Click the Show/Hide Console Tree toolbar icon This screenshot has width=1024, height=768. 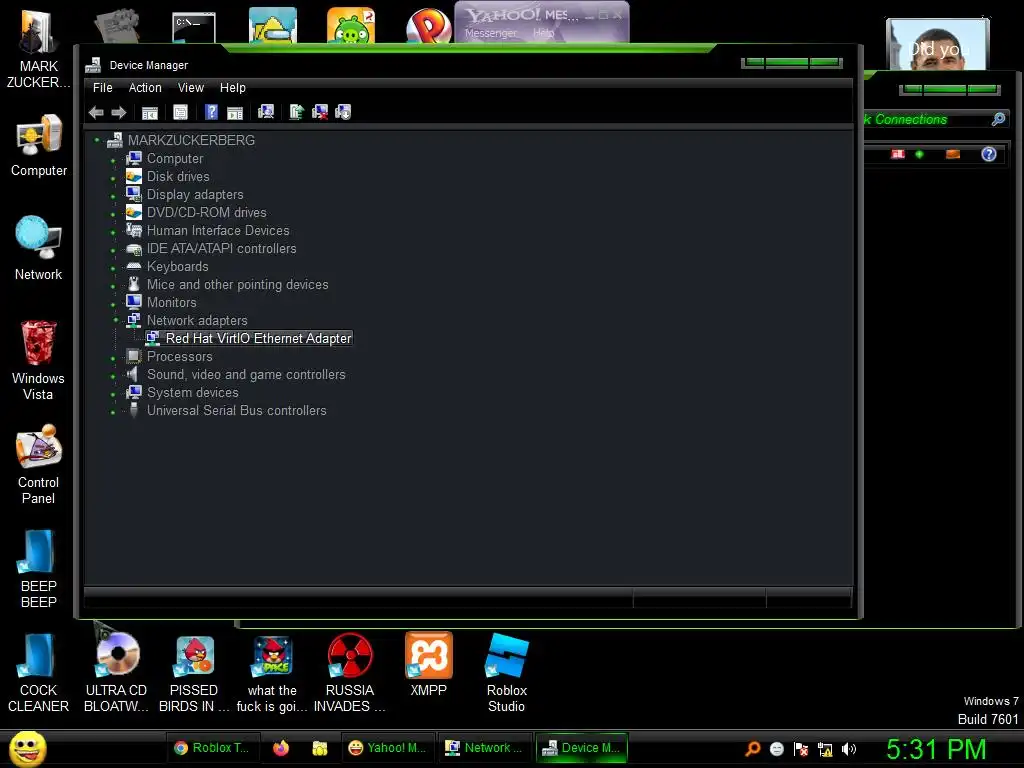point(150,113)
